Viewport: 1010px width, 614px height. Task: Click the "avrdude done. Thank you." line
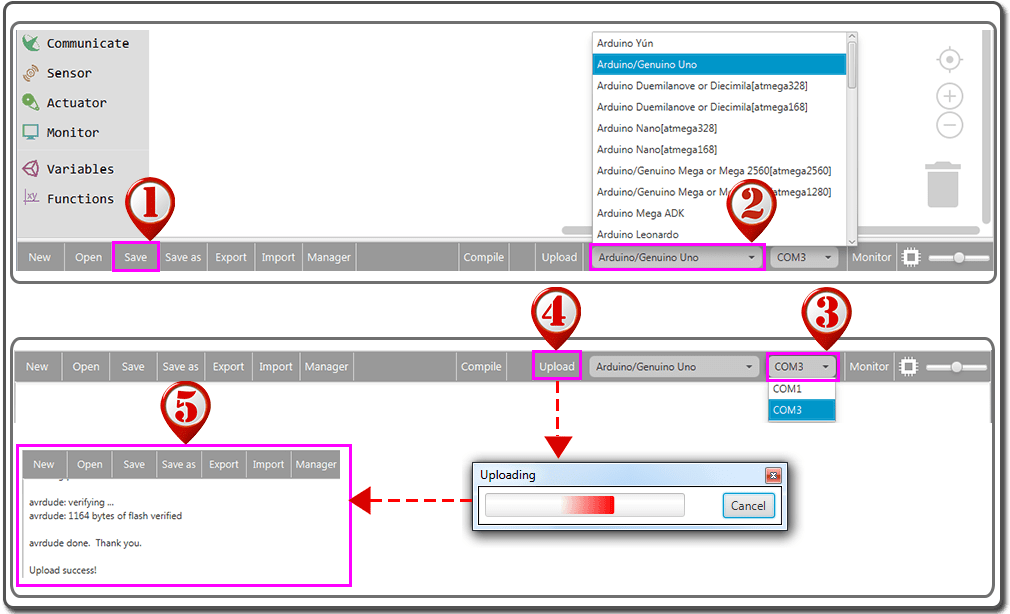coord(85,542)
